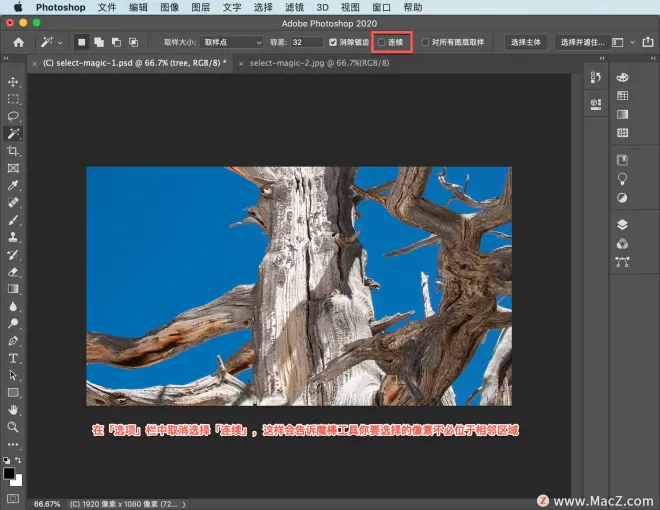The width and height of the screenshot is (660, 510).
Task: Open the Apple menu
Action: pyautogui.click(x=18, y=7)
